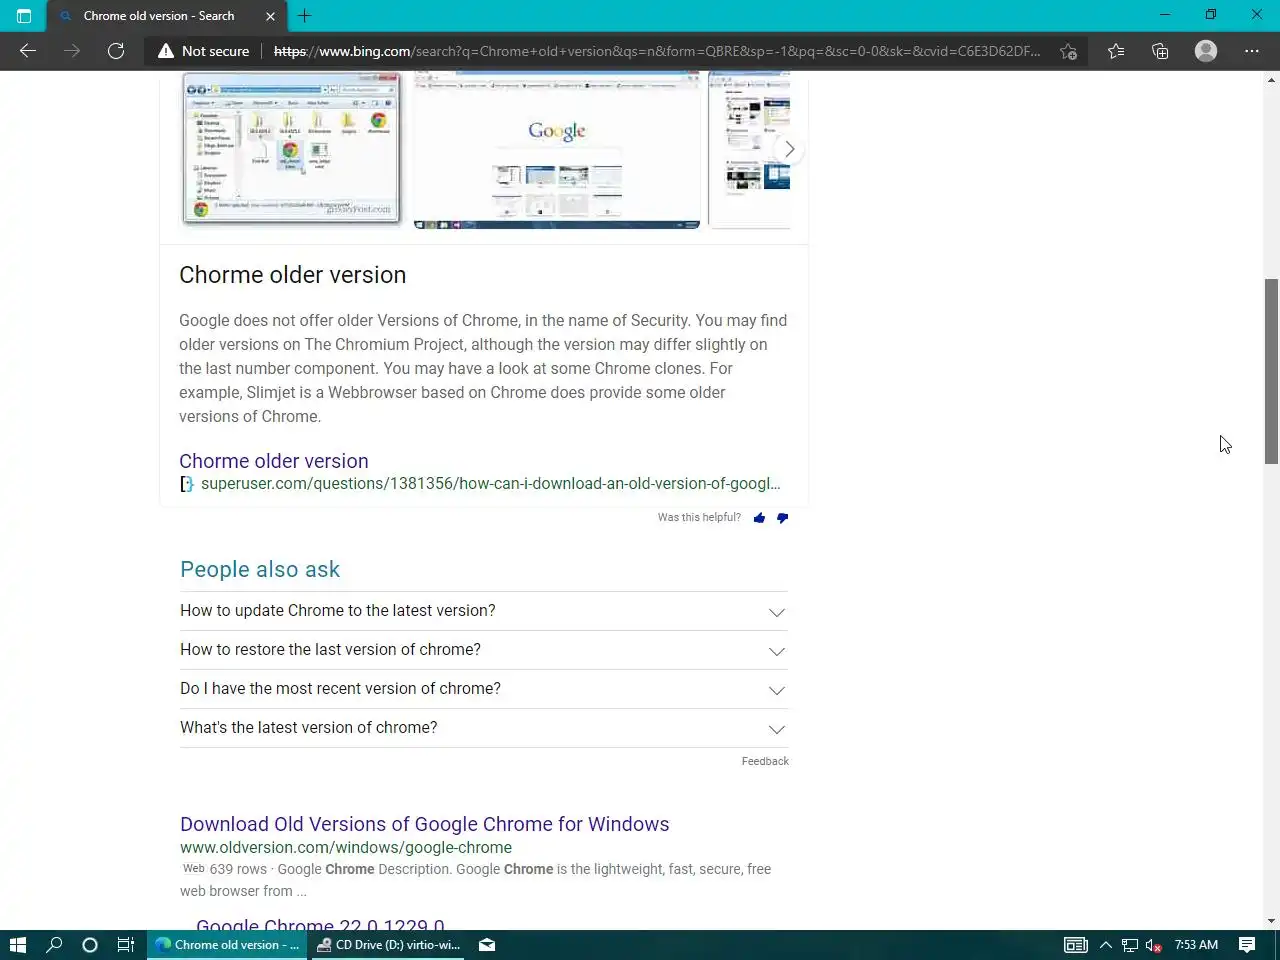Open Settings and more menu
The width and height of the screenshot is (1280, 960).
point(1252,51)
